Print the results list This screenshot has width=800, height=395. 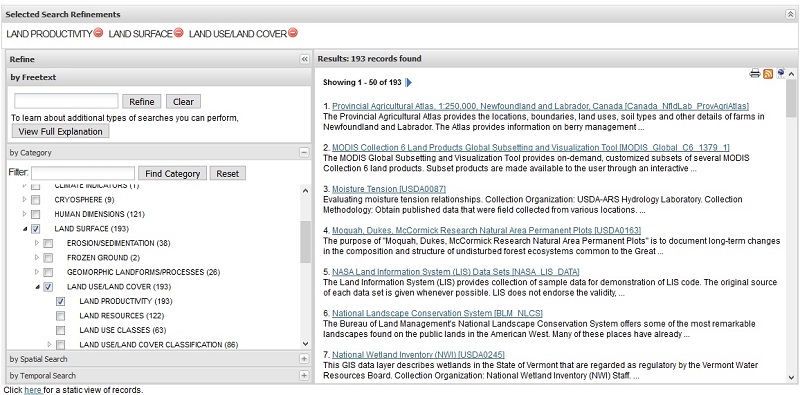(x=755, y=73)
